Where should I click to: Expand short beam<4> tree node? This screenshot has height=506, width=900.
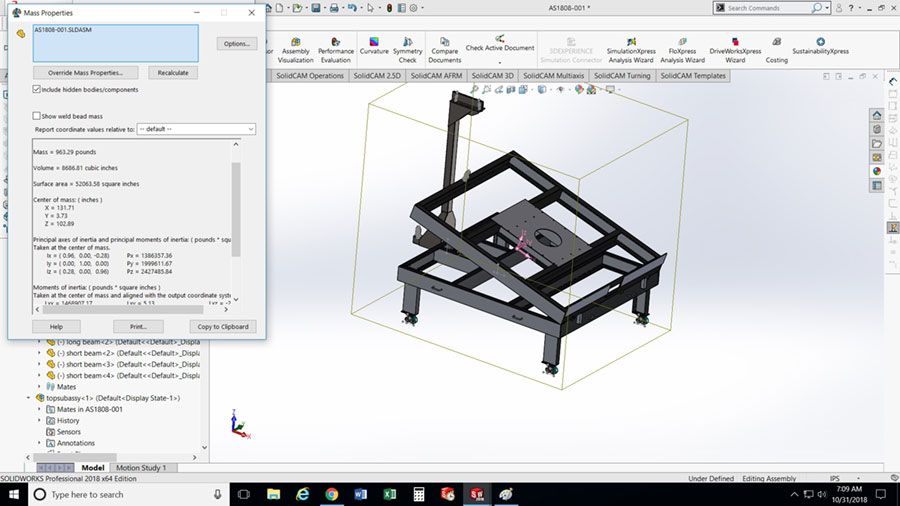(x=40, y=376)
